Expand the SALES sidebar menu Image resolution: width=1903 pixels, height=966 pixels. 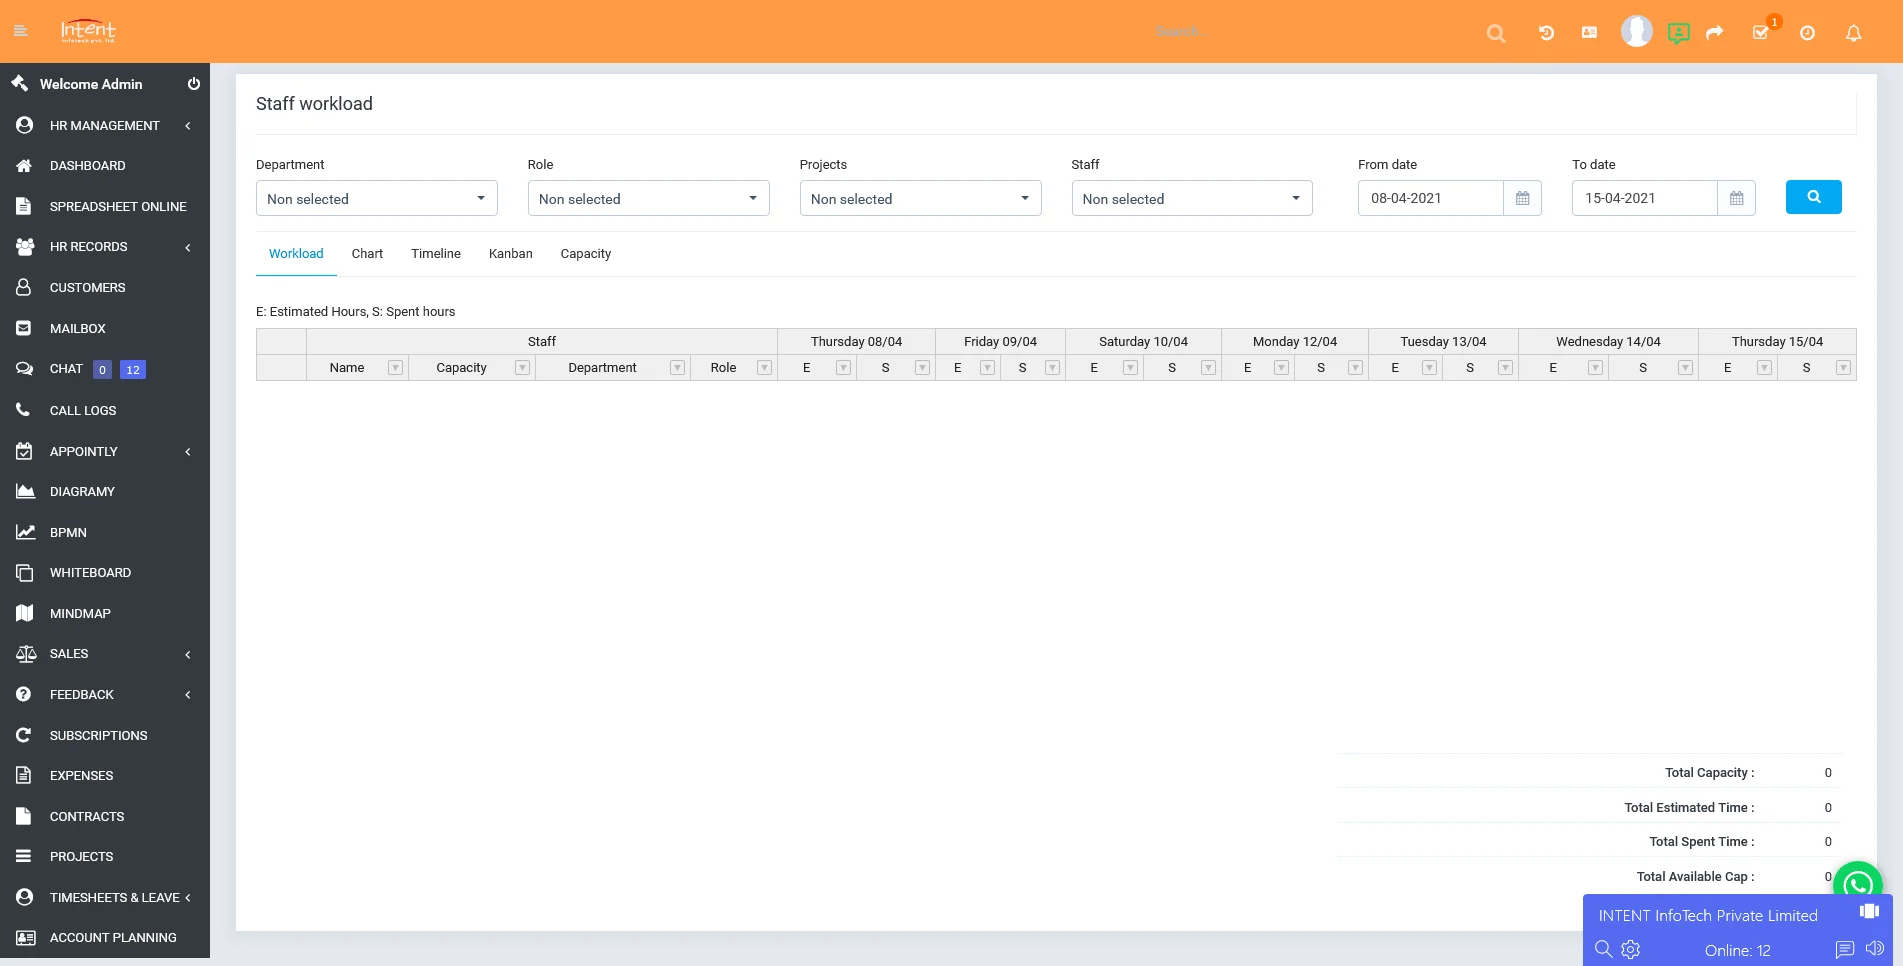[x=105, y=654]
